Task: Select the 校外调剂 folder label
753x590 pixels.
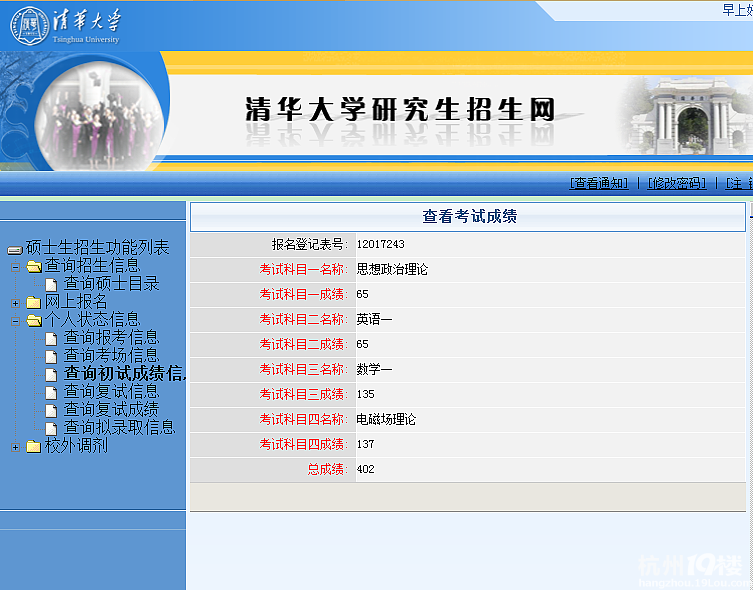Action: point(76,446)
